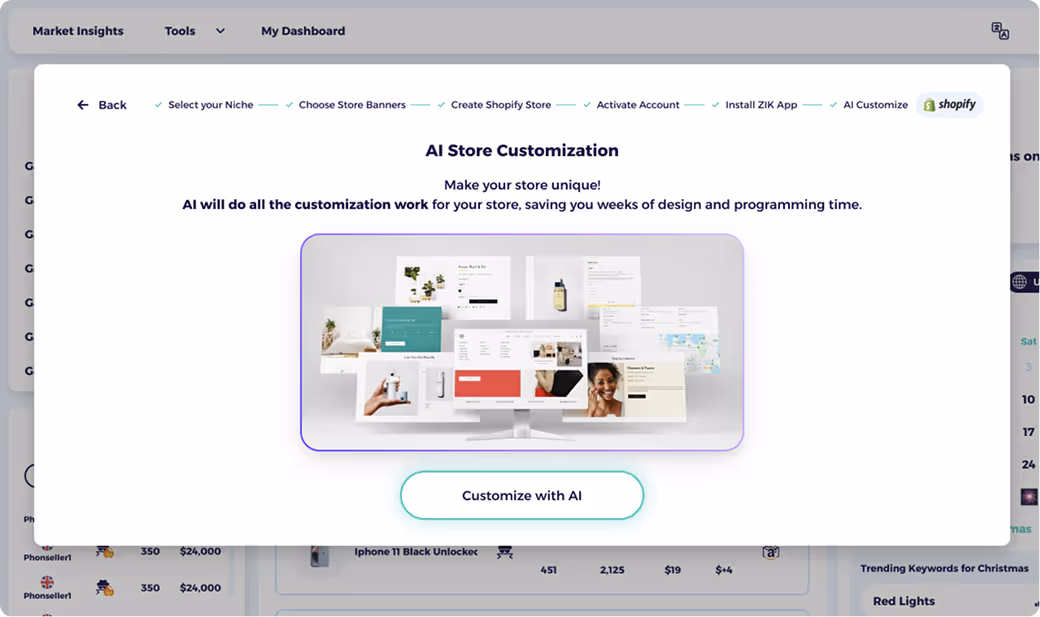Image resolution: width=1040 pixels, height=617 pixels.
Task: Click the spy icon next to the 350 value
Action: [103, 588]
